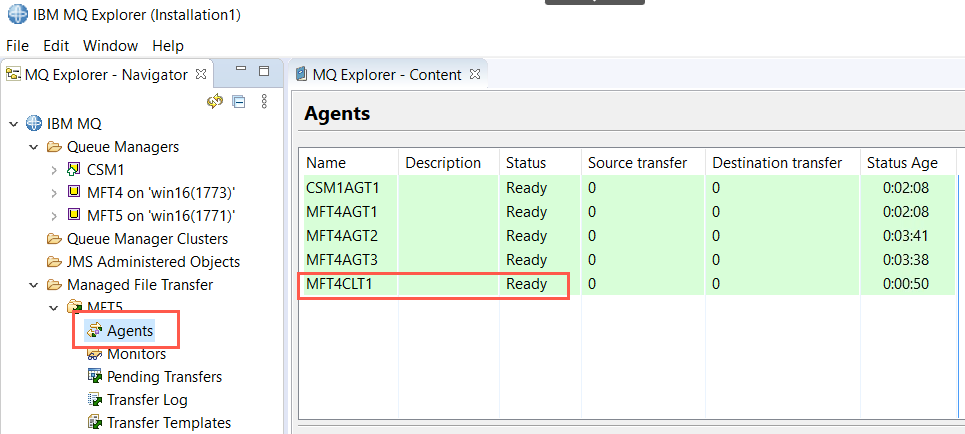The width and height of the screenshot is (965, 434).
Task: Click the JMS Administered Objects folder icon
Action: click(x=55, y=262)
